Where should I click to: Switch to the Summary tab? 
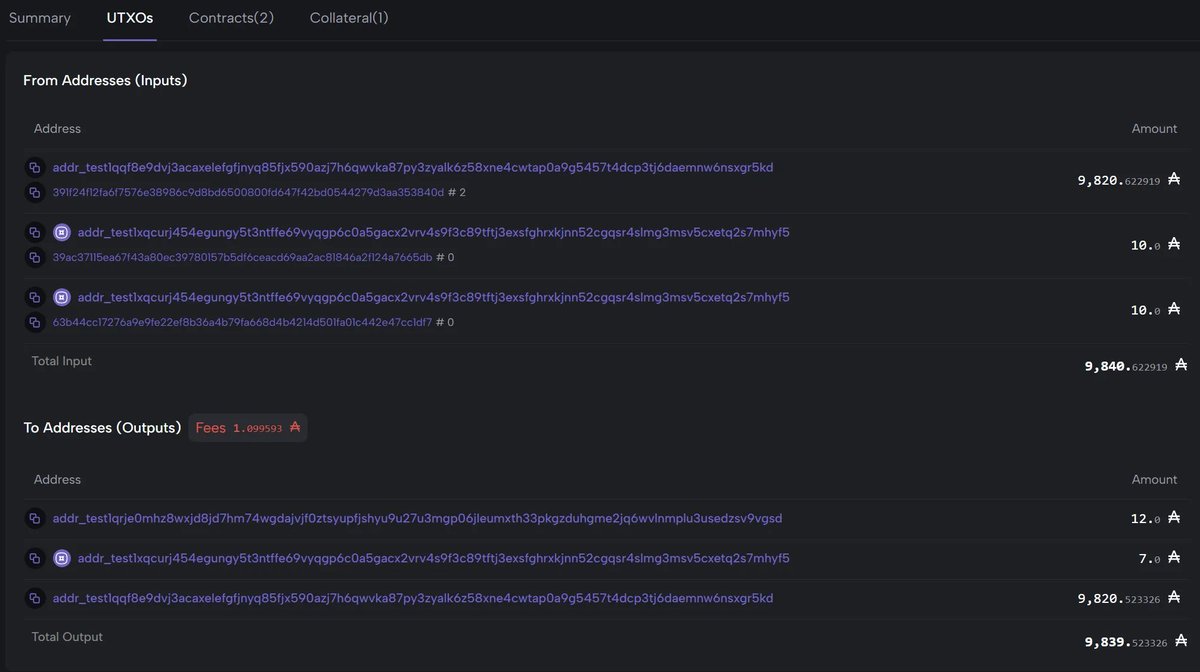pyautogui.click(x=40, y=18)
